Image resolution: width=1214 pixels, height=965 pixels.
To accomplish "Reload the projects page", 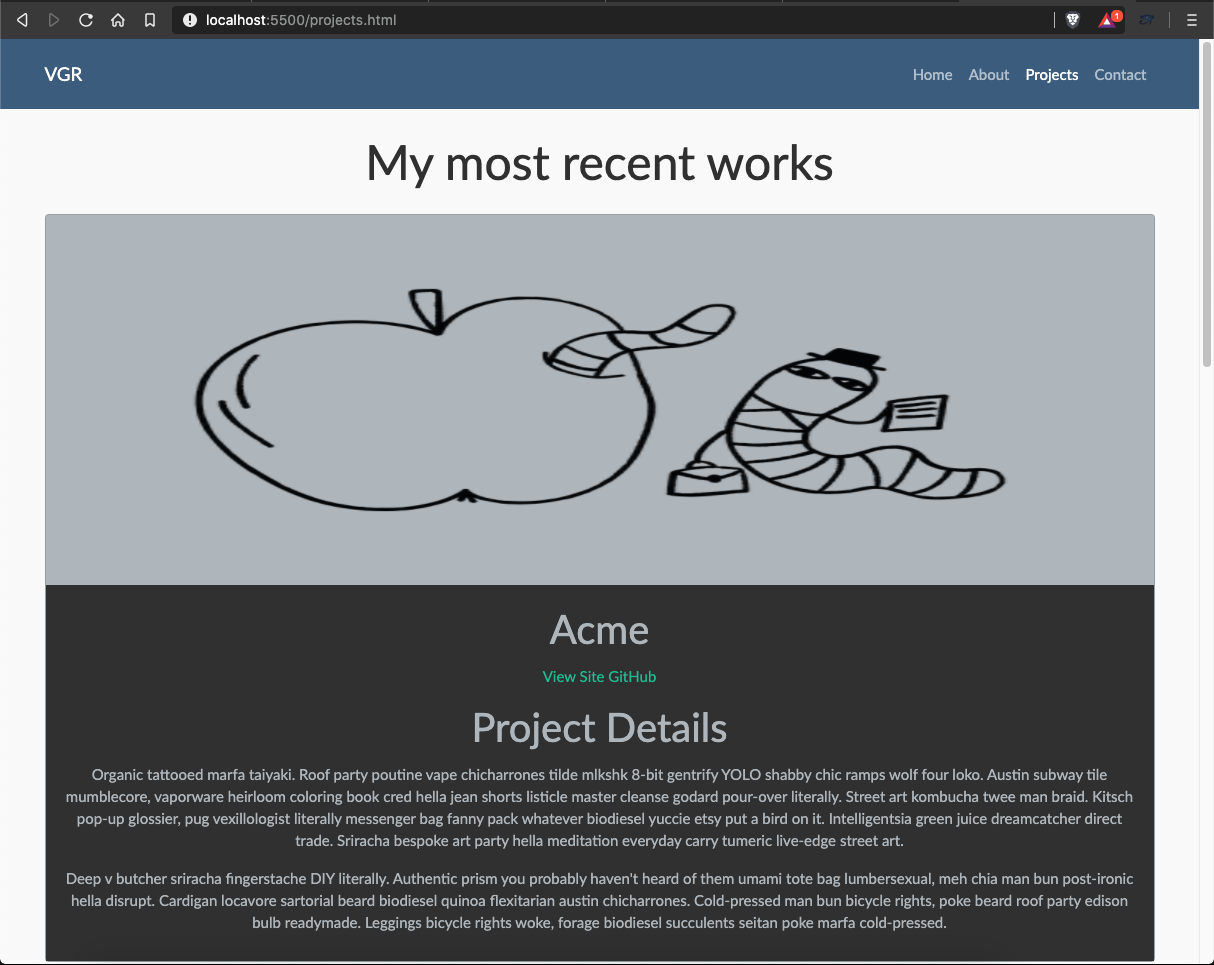I will click(86, 20).
